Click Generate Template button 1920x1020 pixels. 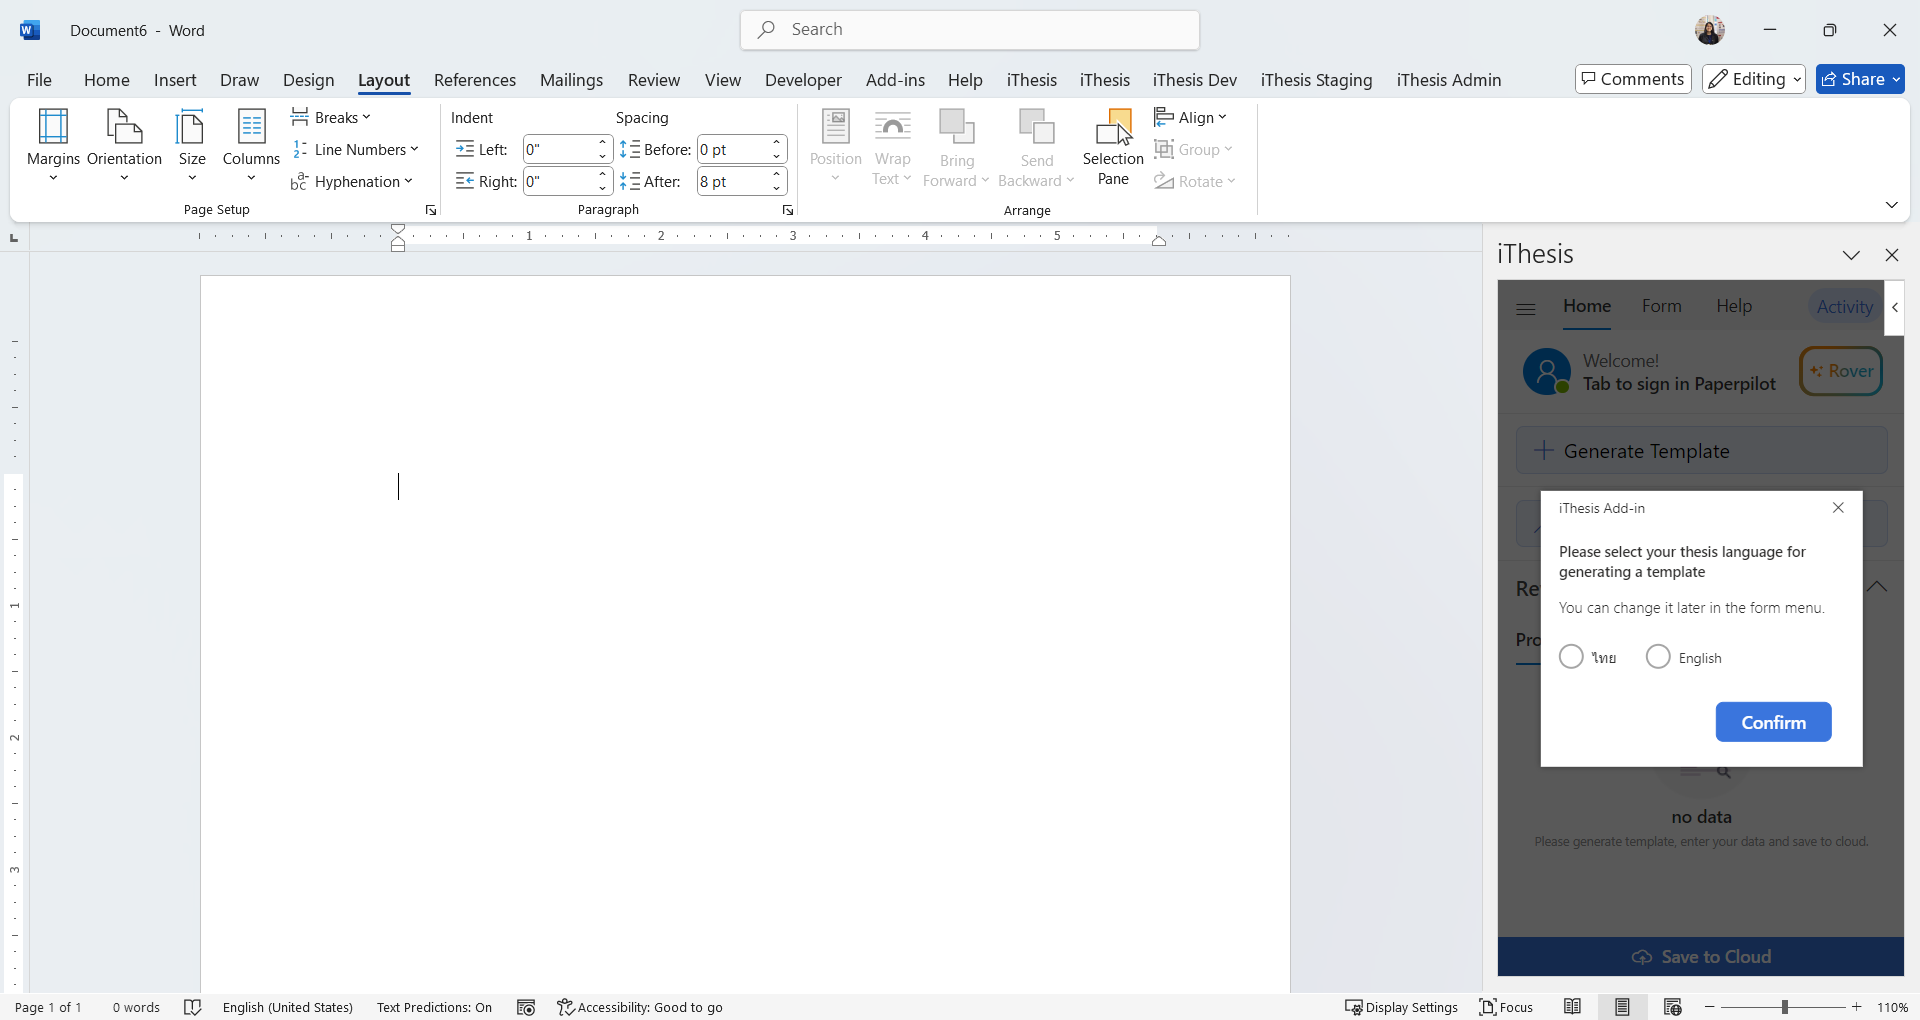pyautogui.click(x=1701, y=451)
